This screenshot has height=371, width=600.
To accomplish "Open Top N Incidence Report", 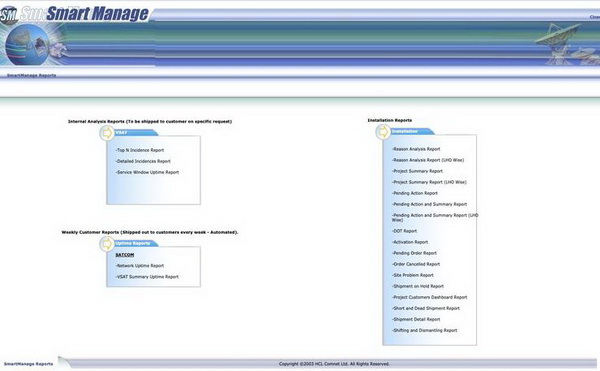I will pyautogui.click(x=140, y=150).
